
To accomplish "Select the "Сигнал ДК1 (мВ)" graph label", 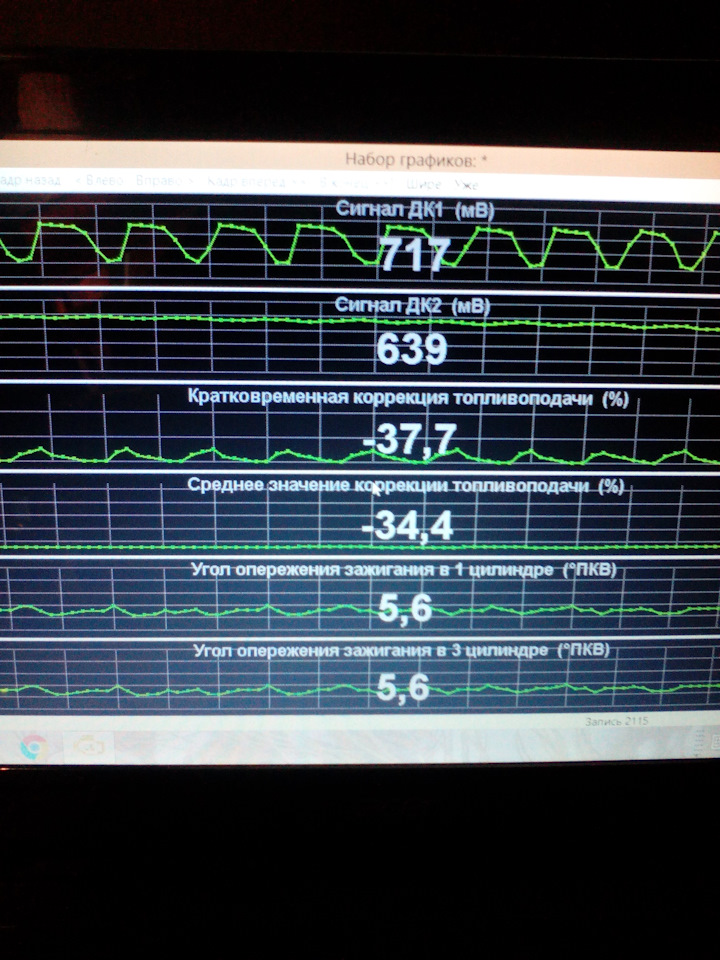I will [x=415, y=210].
